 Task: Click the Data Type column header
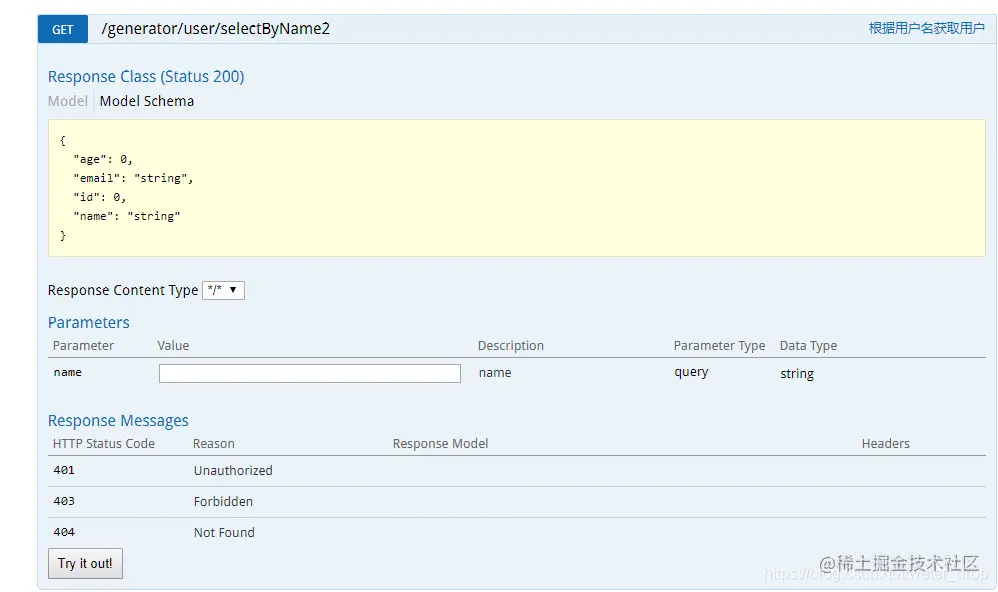click(808, 346)
